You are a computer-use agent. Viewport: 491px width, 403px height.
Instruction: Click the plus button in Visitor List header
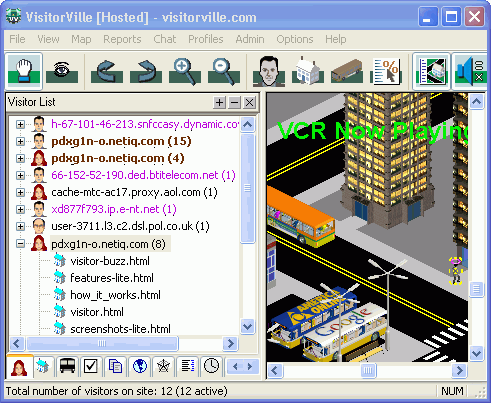[x=219, y=102]
